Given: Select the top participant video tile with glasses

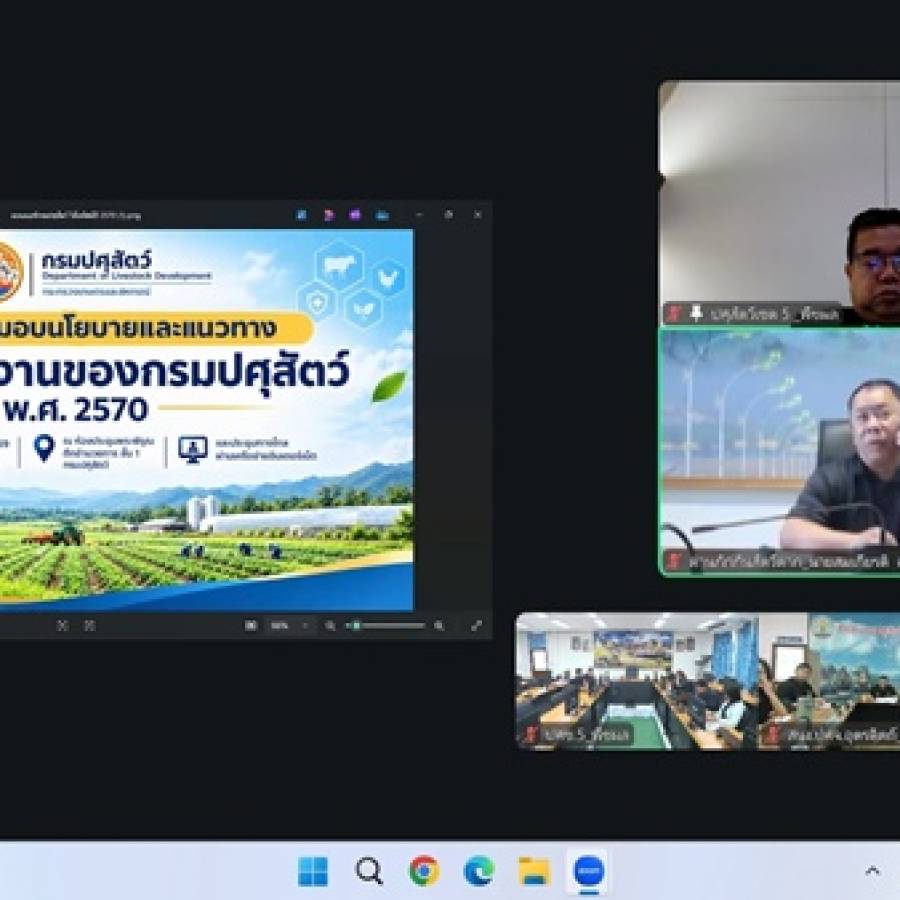Looking at the screenshot, I should (780, 203).
